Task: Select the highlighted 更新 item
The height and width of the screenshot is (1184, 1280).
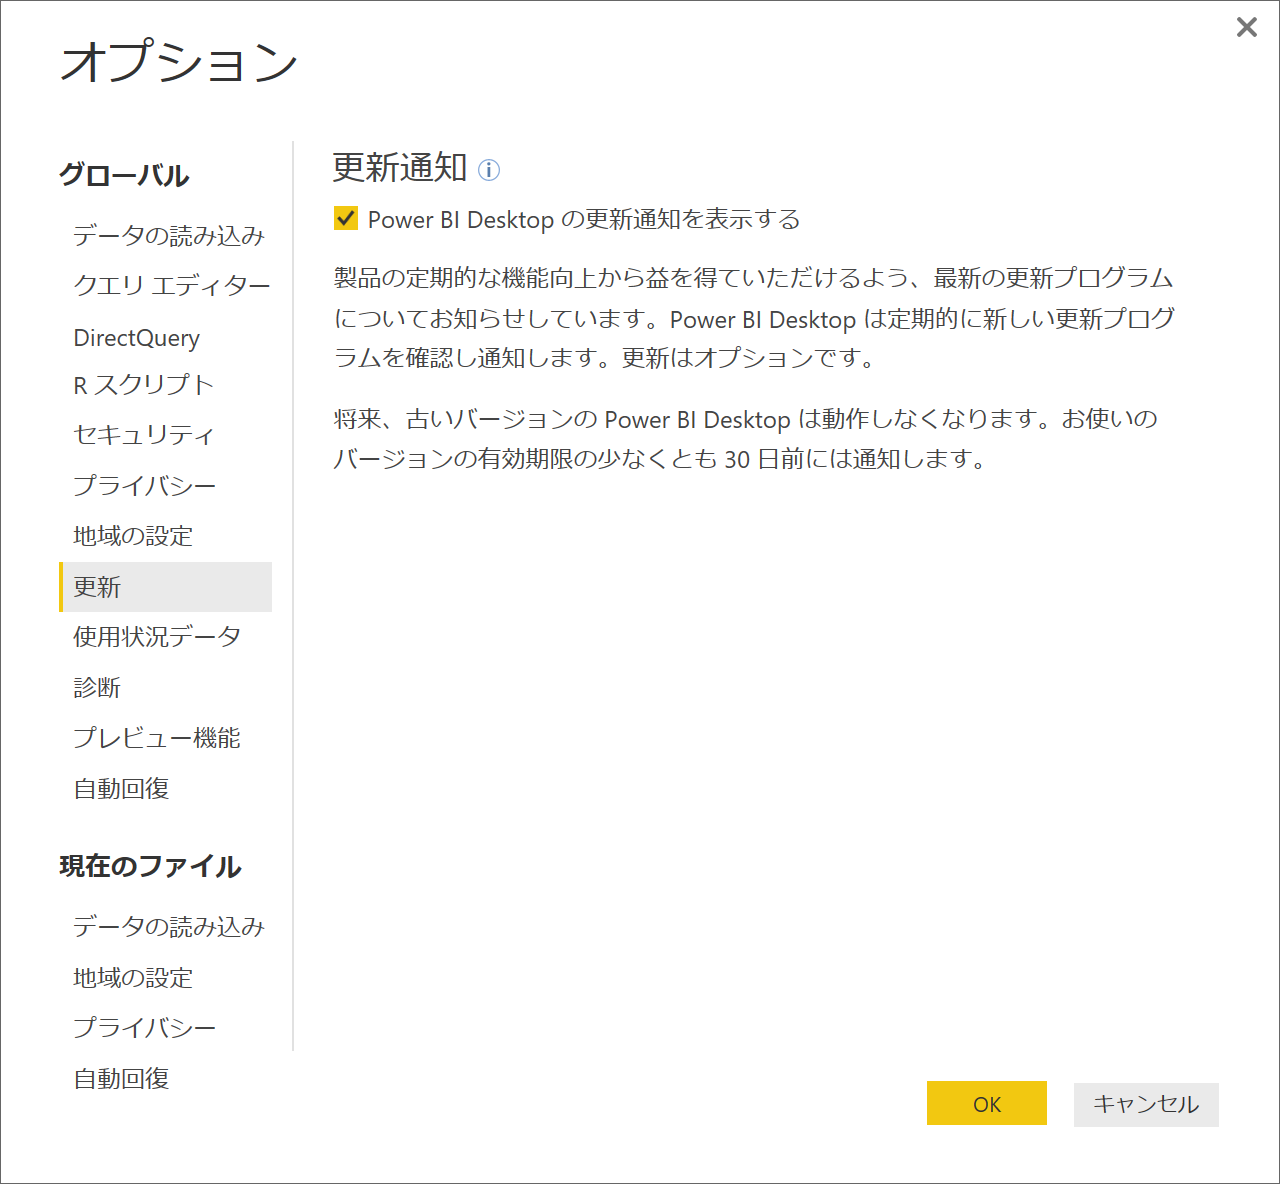Action: pyautogui.click(x=165, y=587)
